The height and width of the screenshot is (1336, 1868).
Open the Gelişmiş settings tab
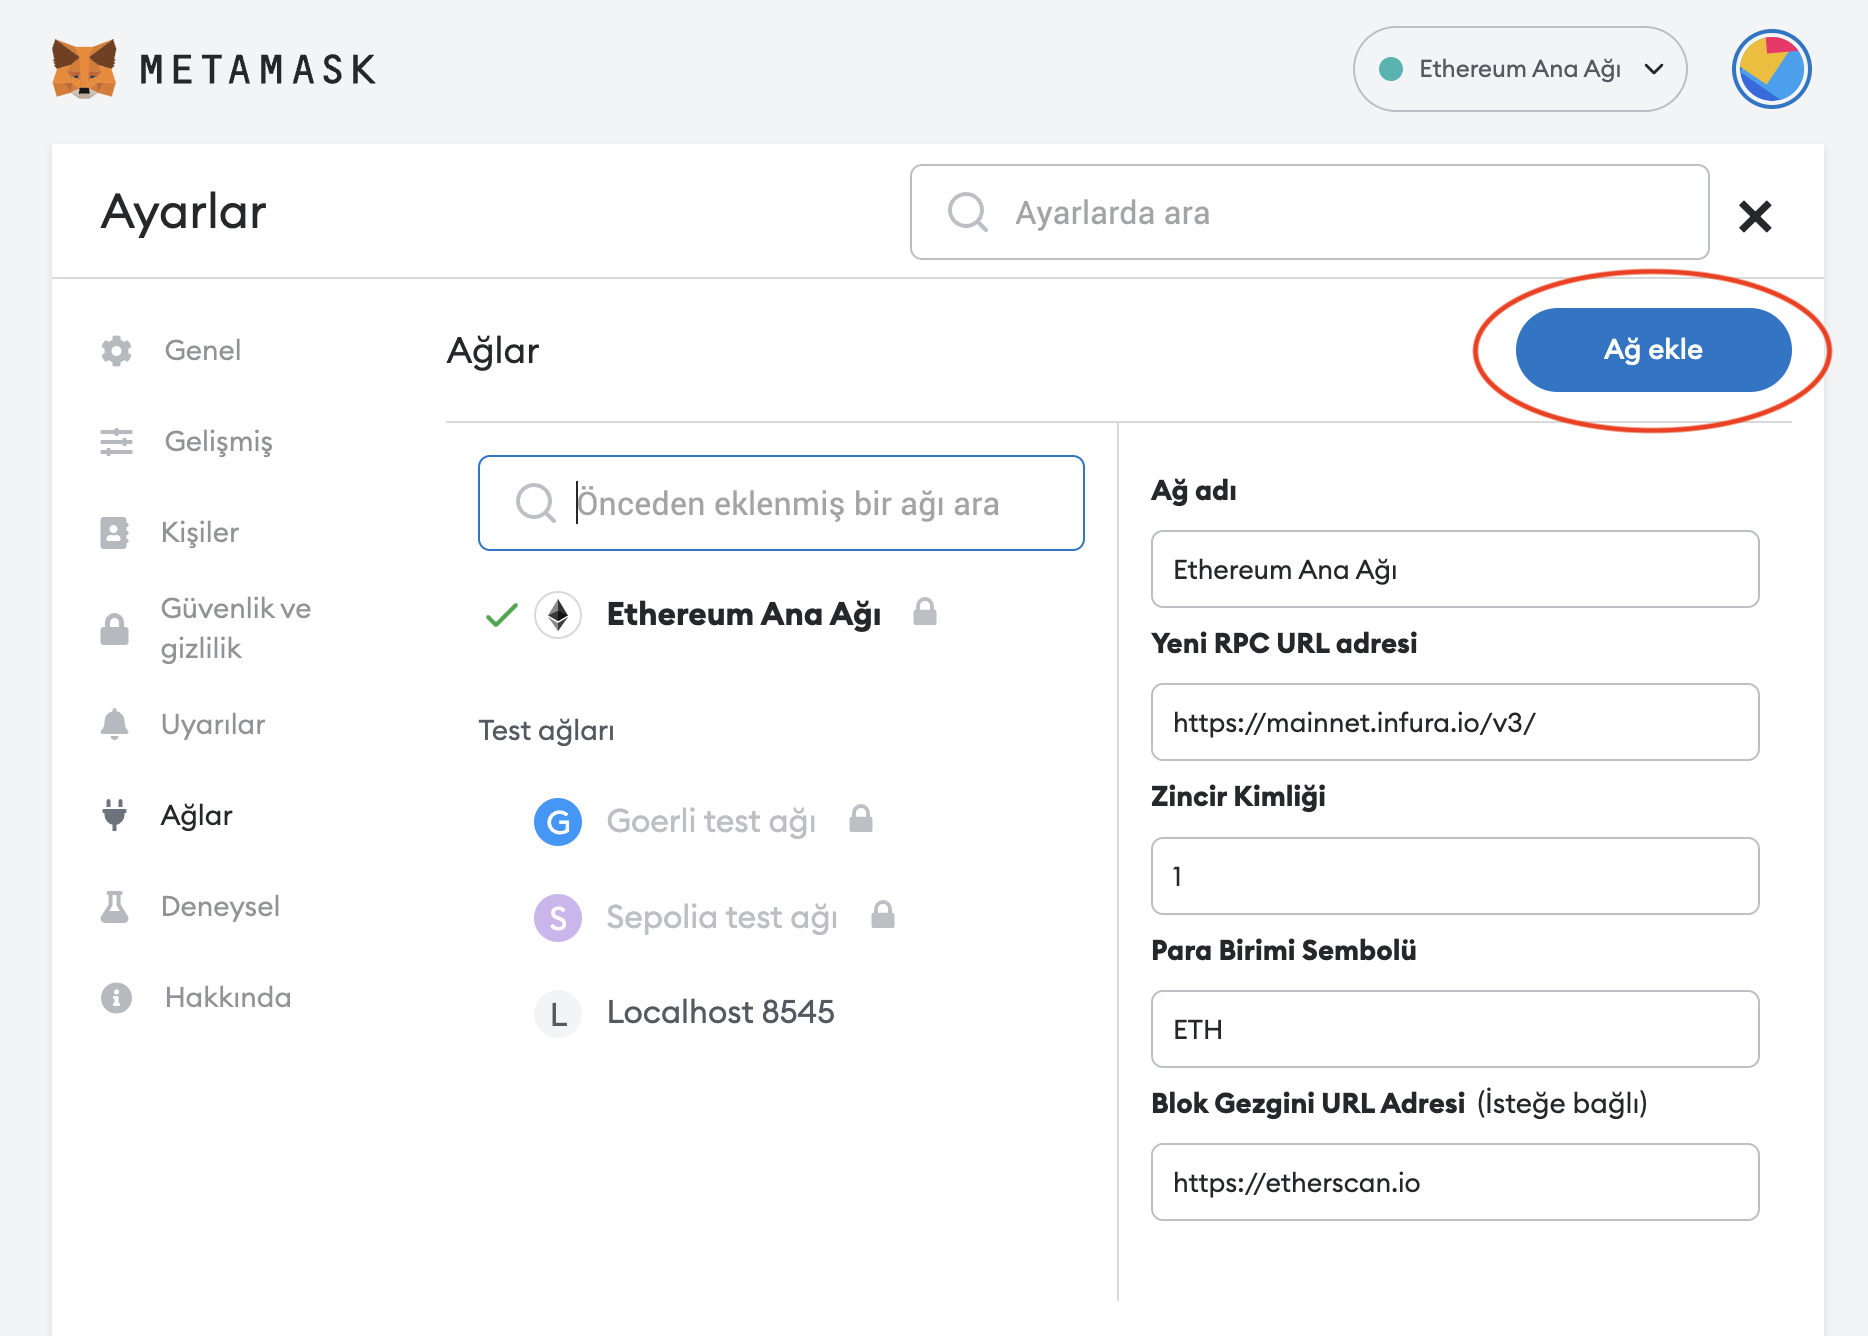(x=218, y=441)
